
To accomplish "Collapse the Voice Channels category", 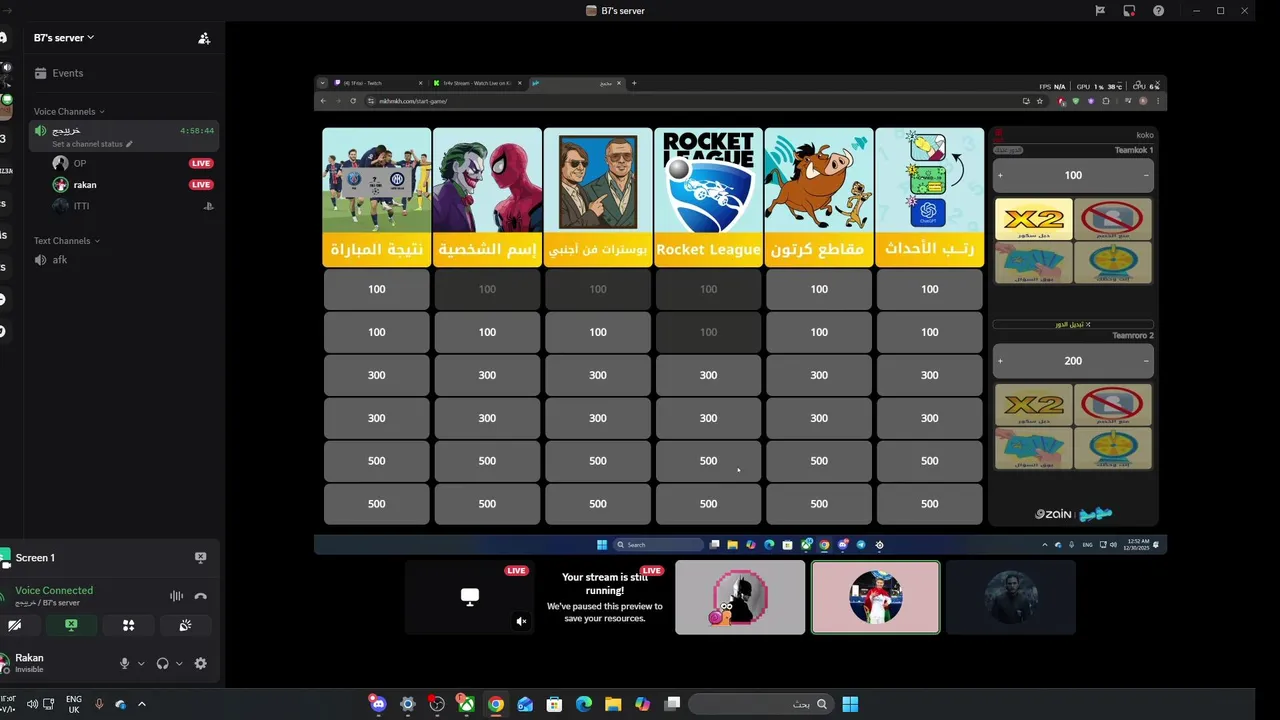I will [x=69, y=112].
